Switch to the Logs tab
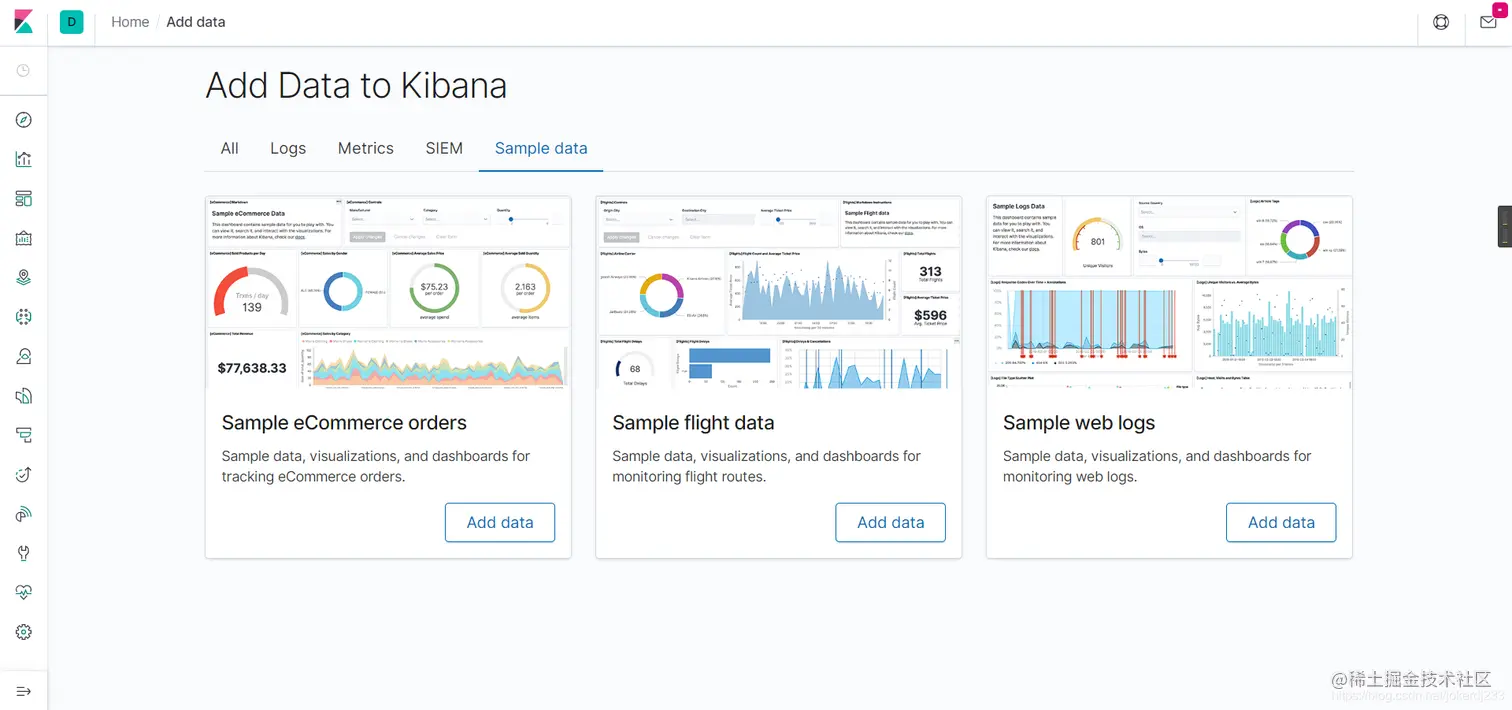Image resolution: width=1512 pixels, height=710 pixels. [288, 148]
